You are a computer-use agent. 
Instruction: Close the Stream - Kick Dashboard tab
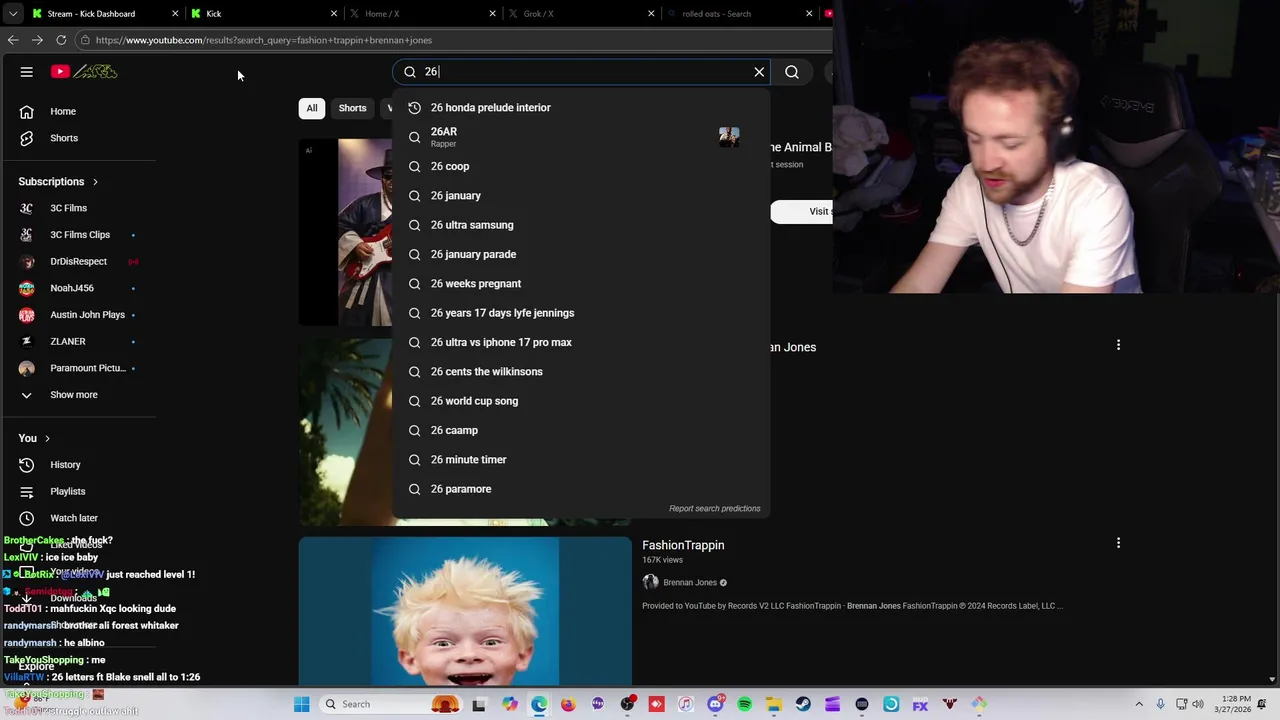click(175, 14)
